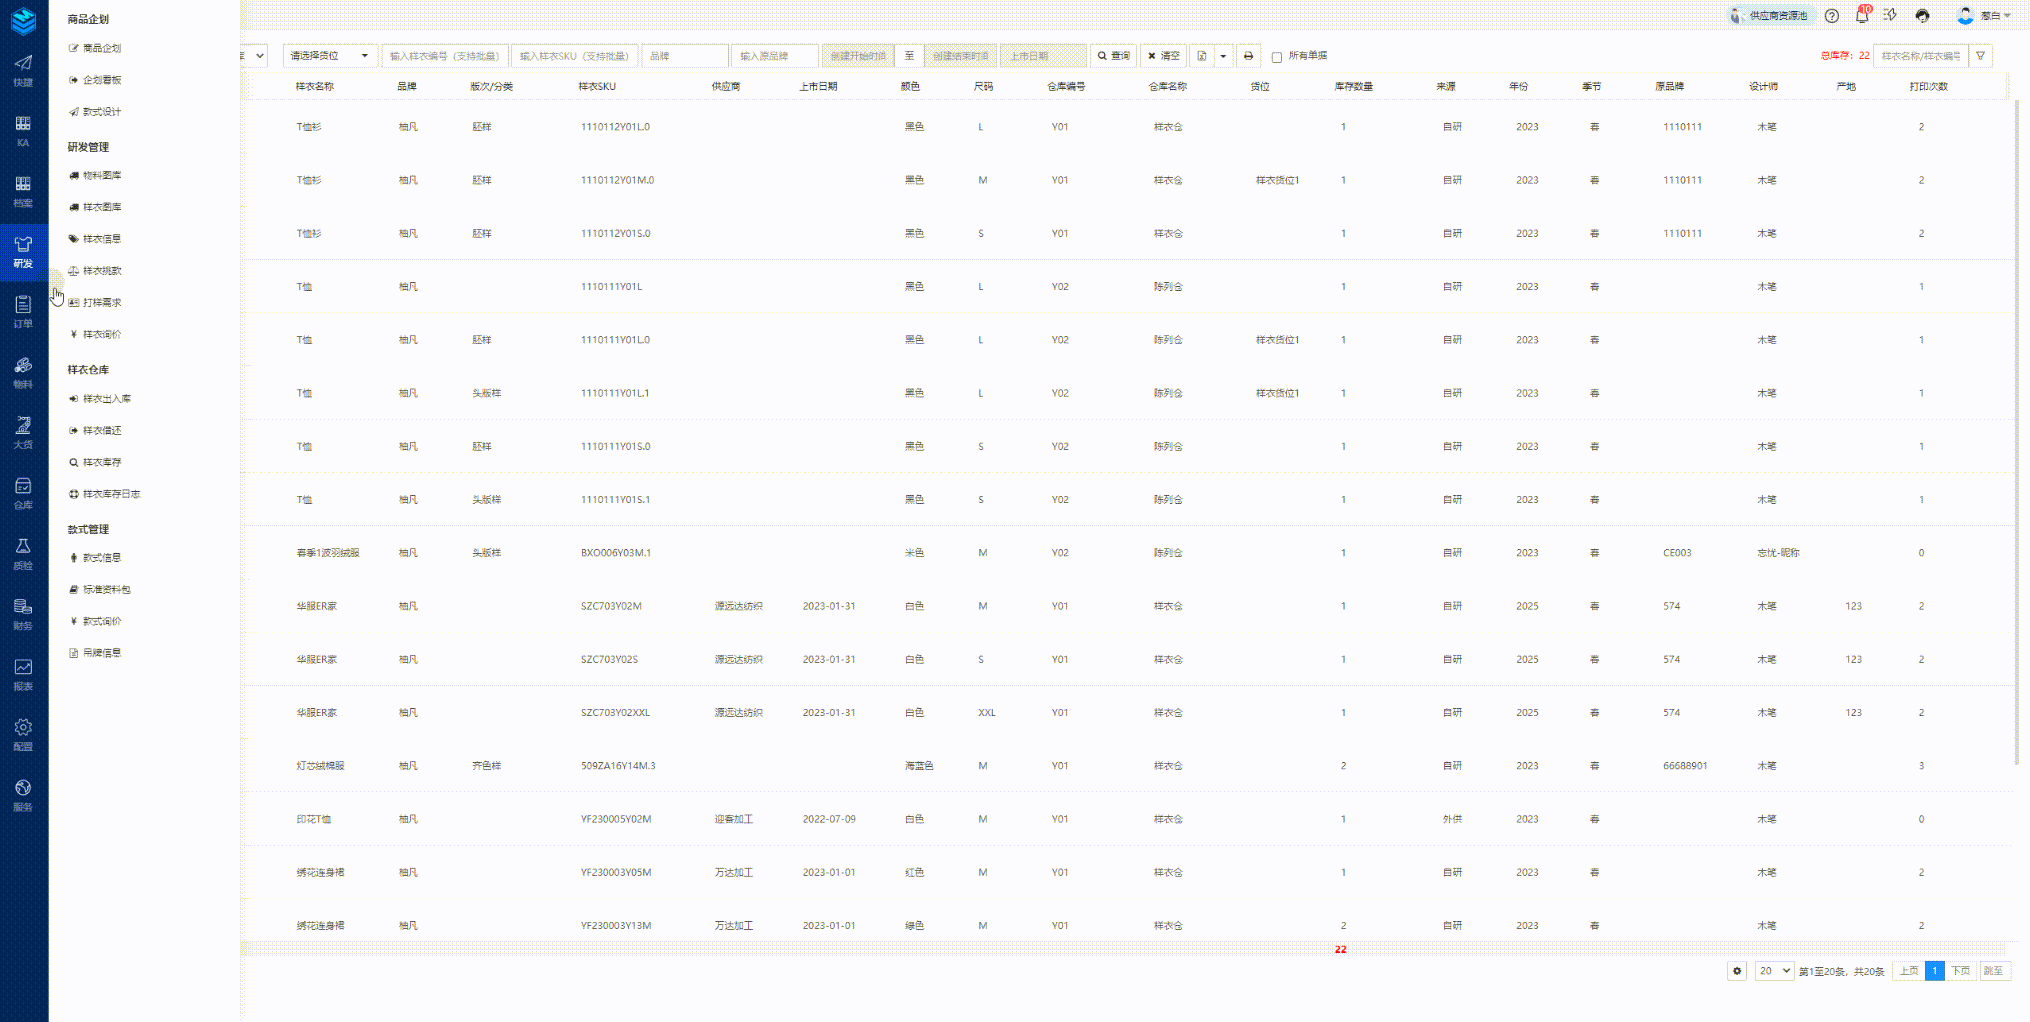
Task: Open 样衣出入库 menu item
Action: pyautogui.click(x=106, y=399)
